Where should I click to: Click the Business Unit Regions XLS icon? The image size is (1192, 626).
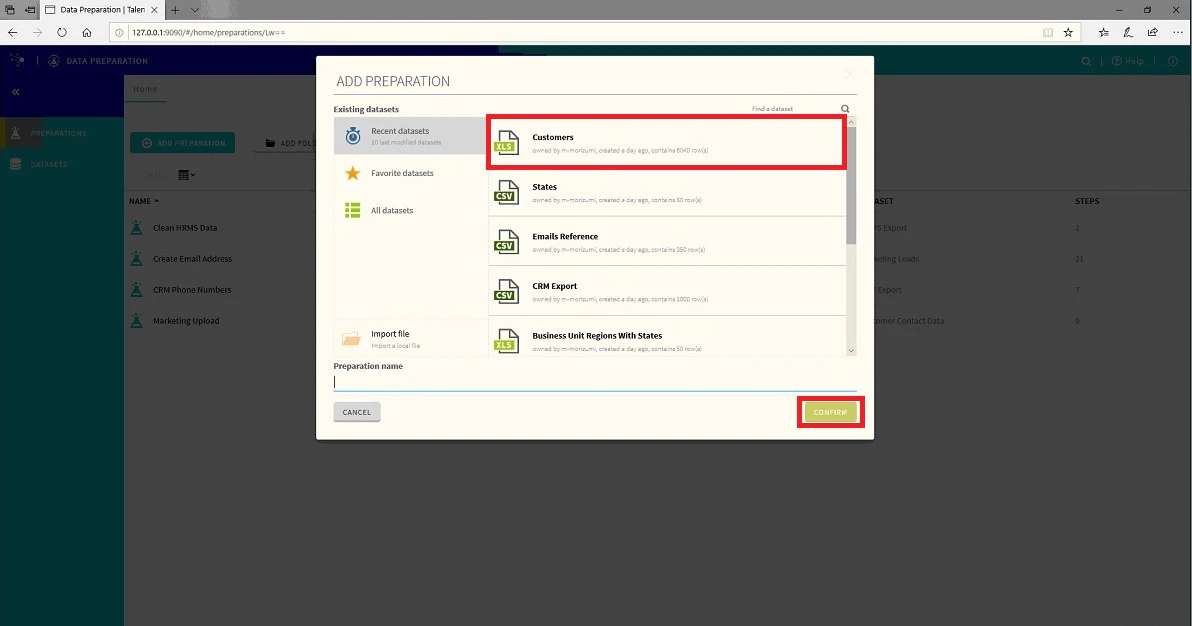click(506, 341)
